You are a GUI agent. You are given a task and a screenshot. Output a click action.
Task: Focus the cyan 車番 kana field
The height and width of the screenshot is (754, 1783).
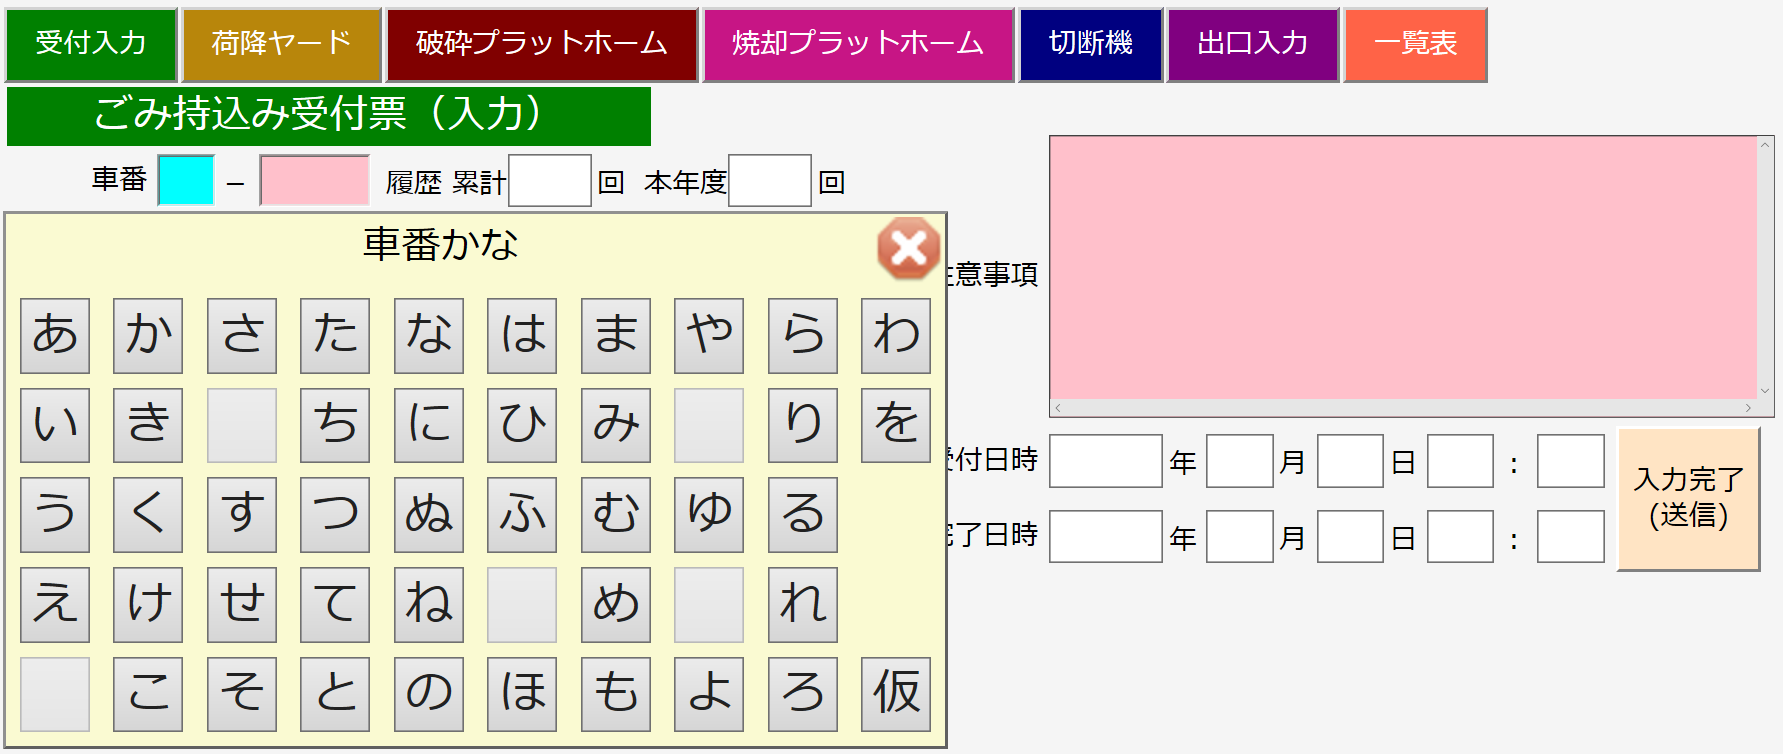pyautogui.click(x=186, y=180)
